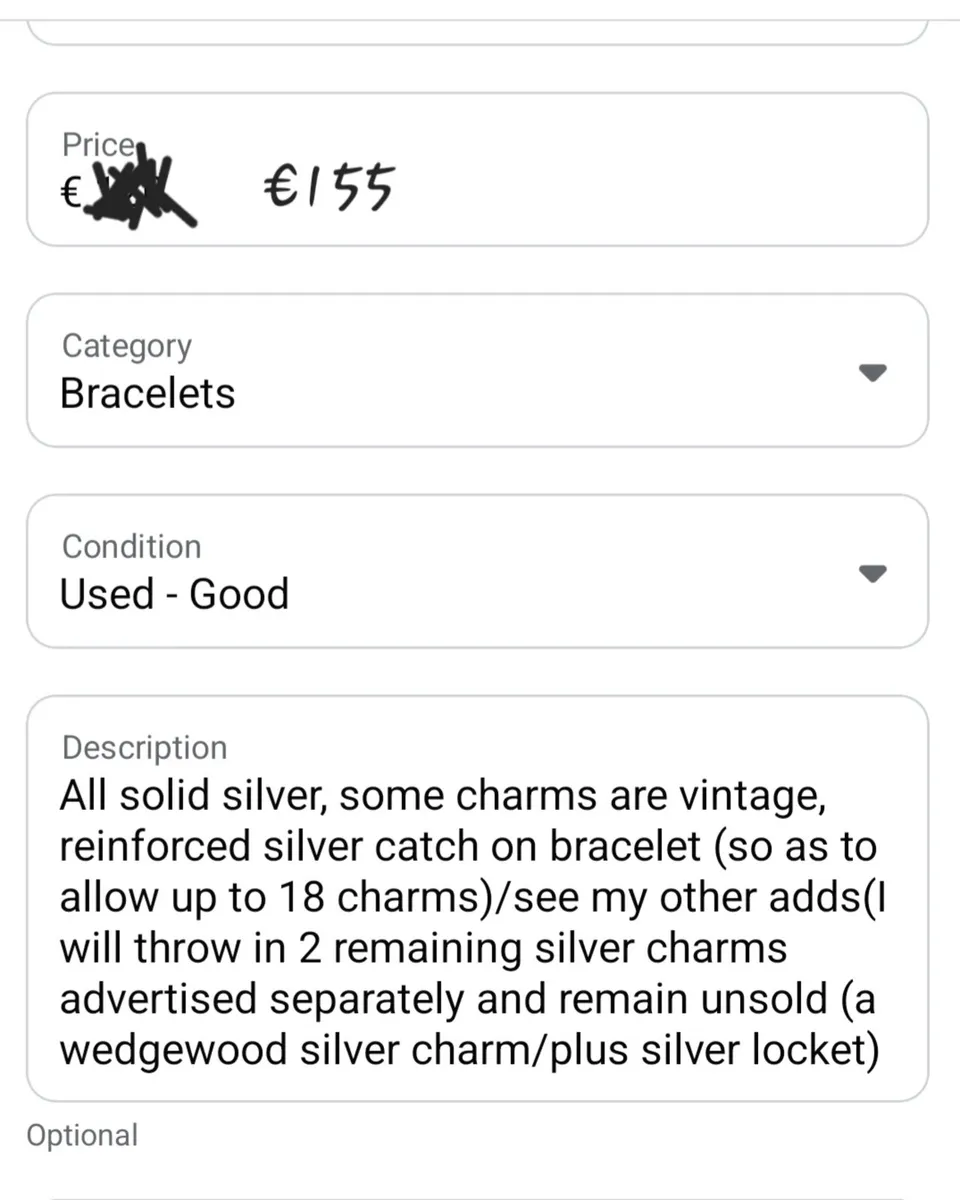Click the Description field label
The height and width of the screenshot is (1200, 960).
click(x=144, y=748)
